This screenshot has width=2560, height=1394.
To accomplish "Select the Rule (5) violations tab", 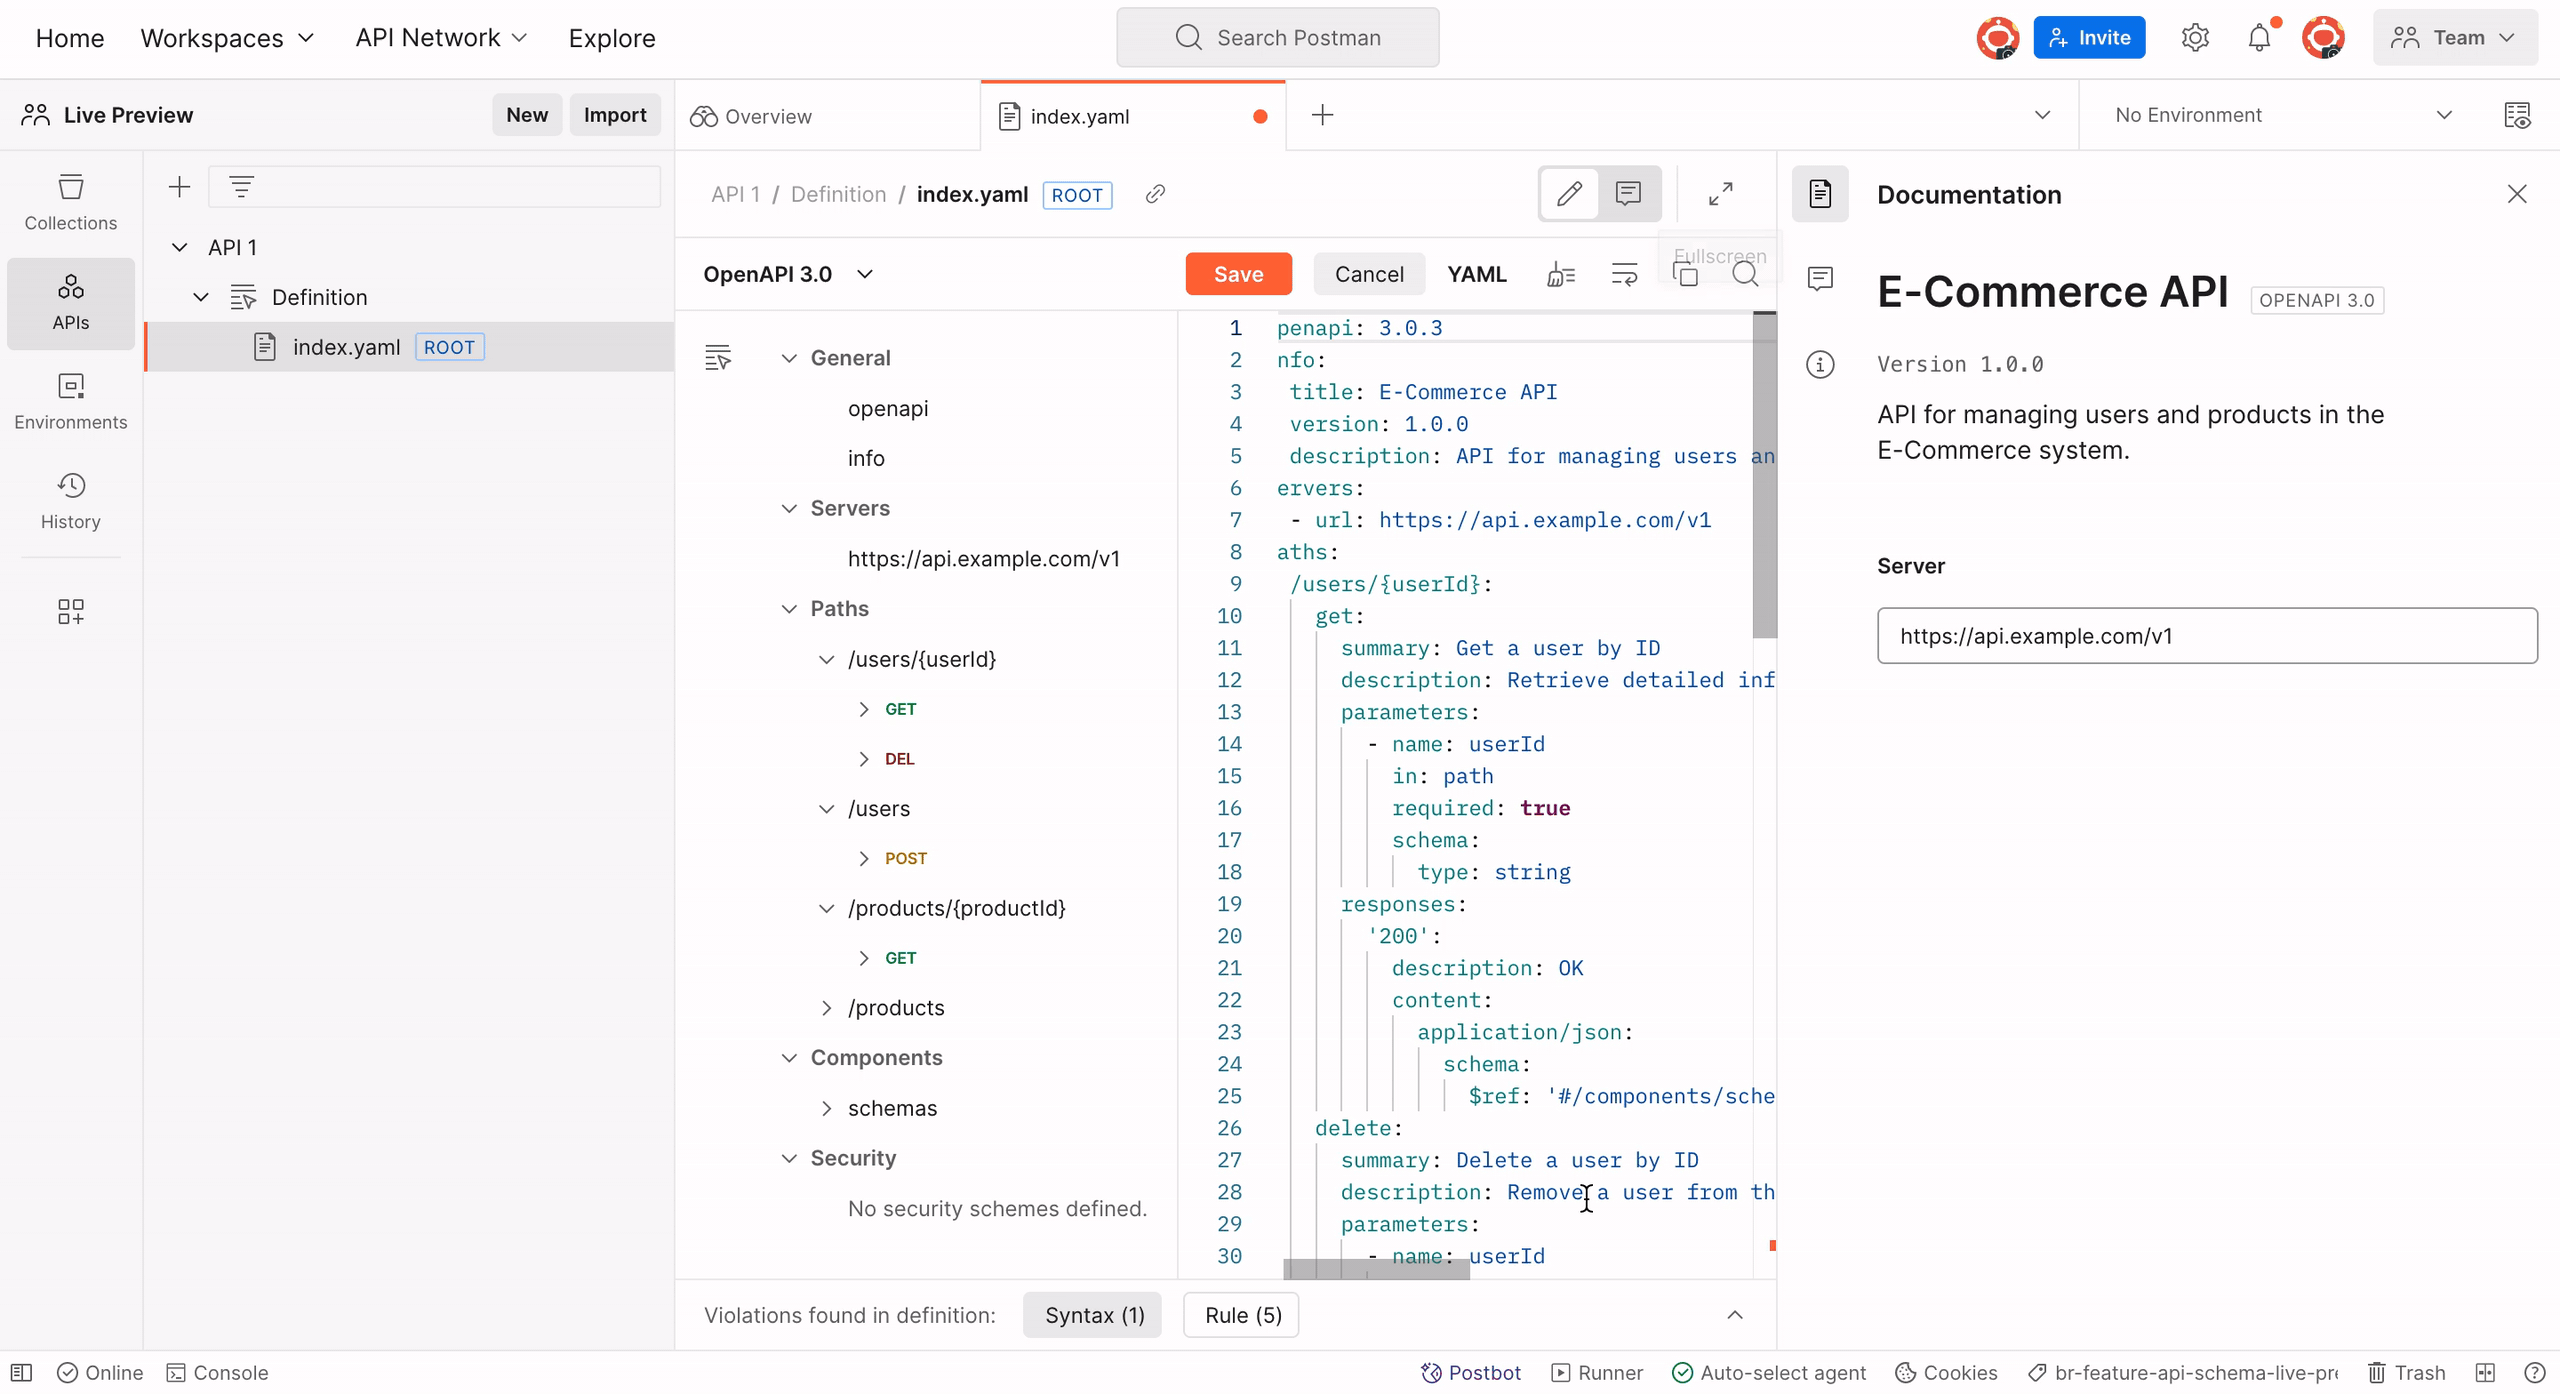I will coord(1242,1315).
